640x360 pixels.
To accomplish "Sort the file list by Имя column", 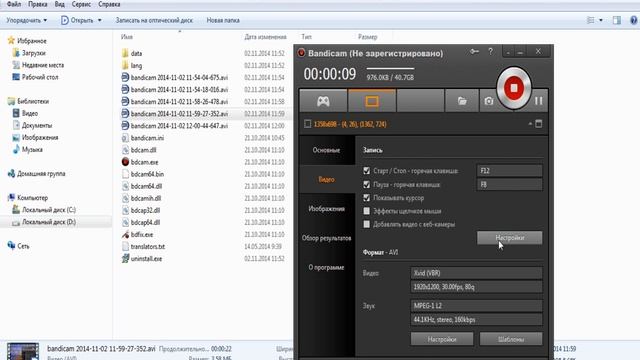I will pos(127,37).
